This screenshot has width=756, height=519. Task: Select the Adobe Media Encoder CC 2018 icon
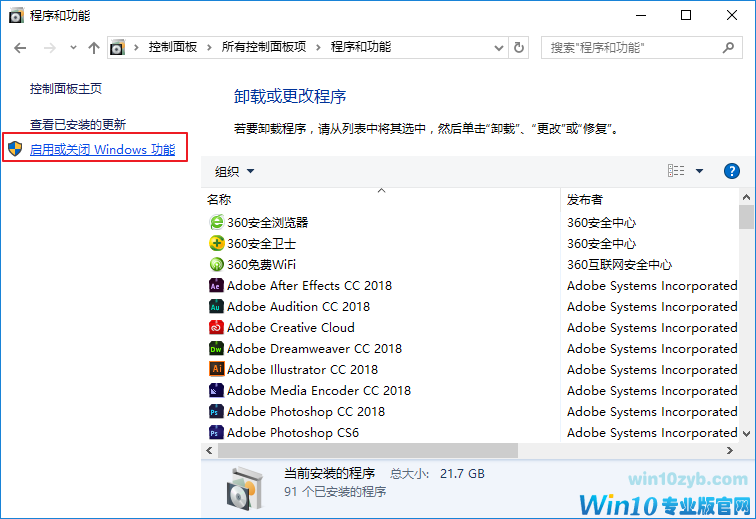[x=216, y=390]
